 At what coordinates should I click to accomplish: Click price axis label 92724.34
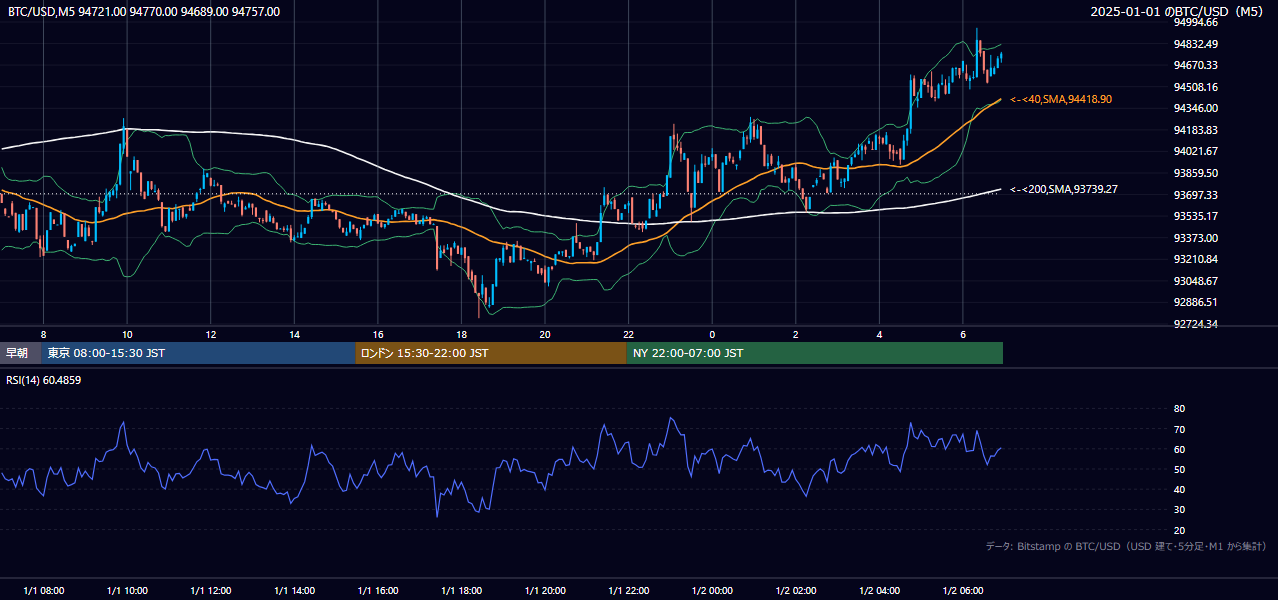1196,324
